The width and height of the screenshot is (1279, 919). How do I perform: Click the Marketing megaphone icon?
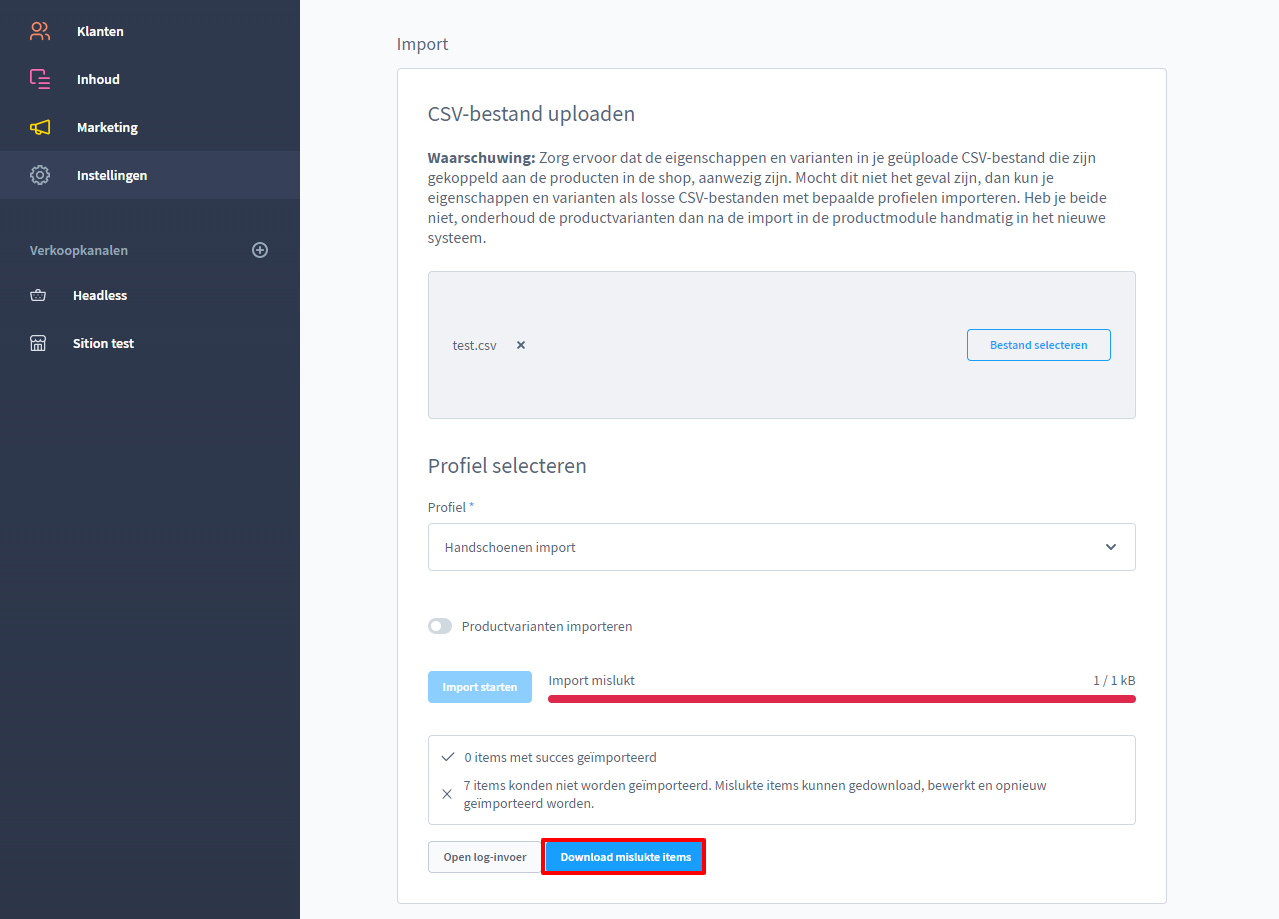point(39,127)
